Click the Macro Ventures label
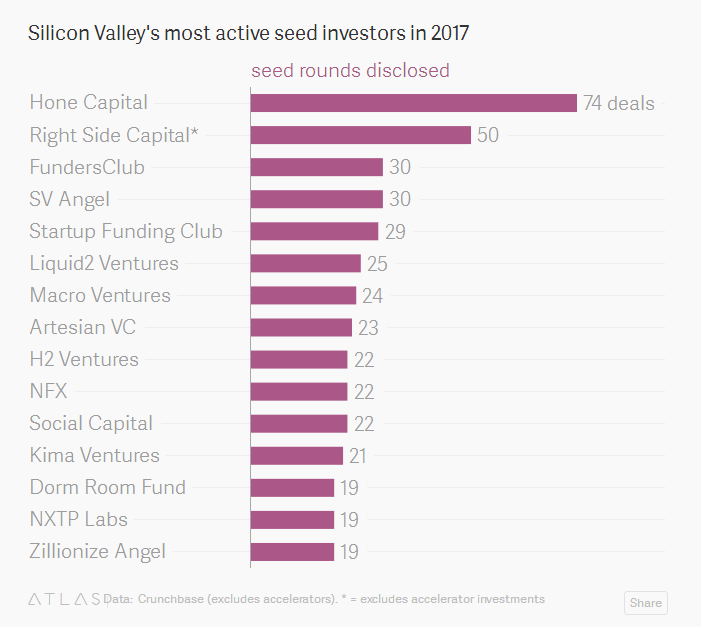The height and width of the screenshot is (627, 701). click(x=100, y=295)
